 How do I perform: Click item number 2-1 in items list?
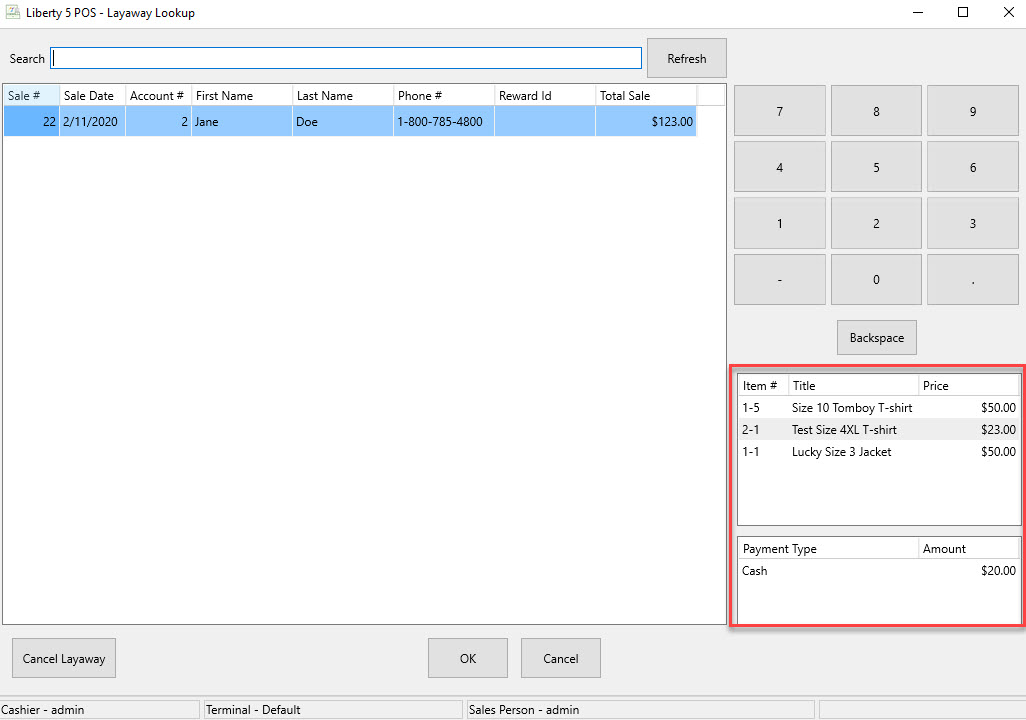point(751,430)
